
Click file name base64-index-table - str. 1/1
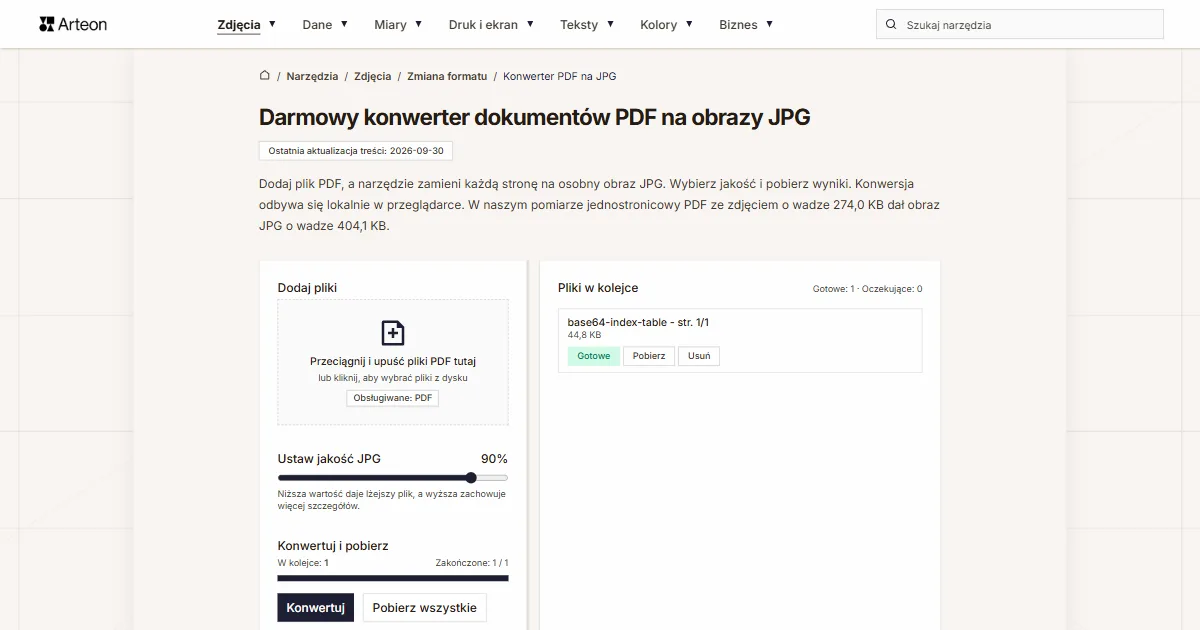(x=638, y=322)
